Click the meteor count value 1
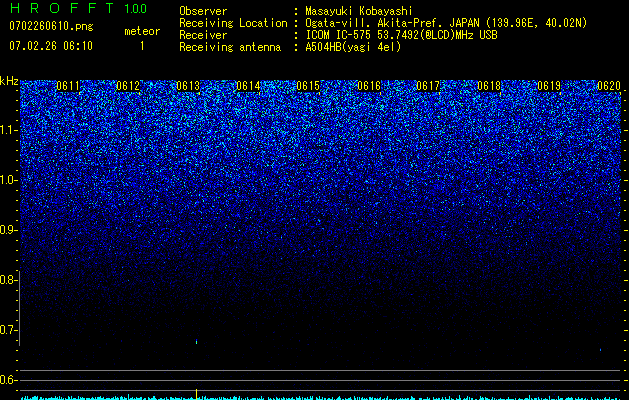 [x=142, y=46]
